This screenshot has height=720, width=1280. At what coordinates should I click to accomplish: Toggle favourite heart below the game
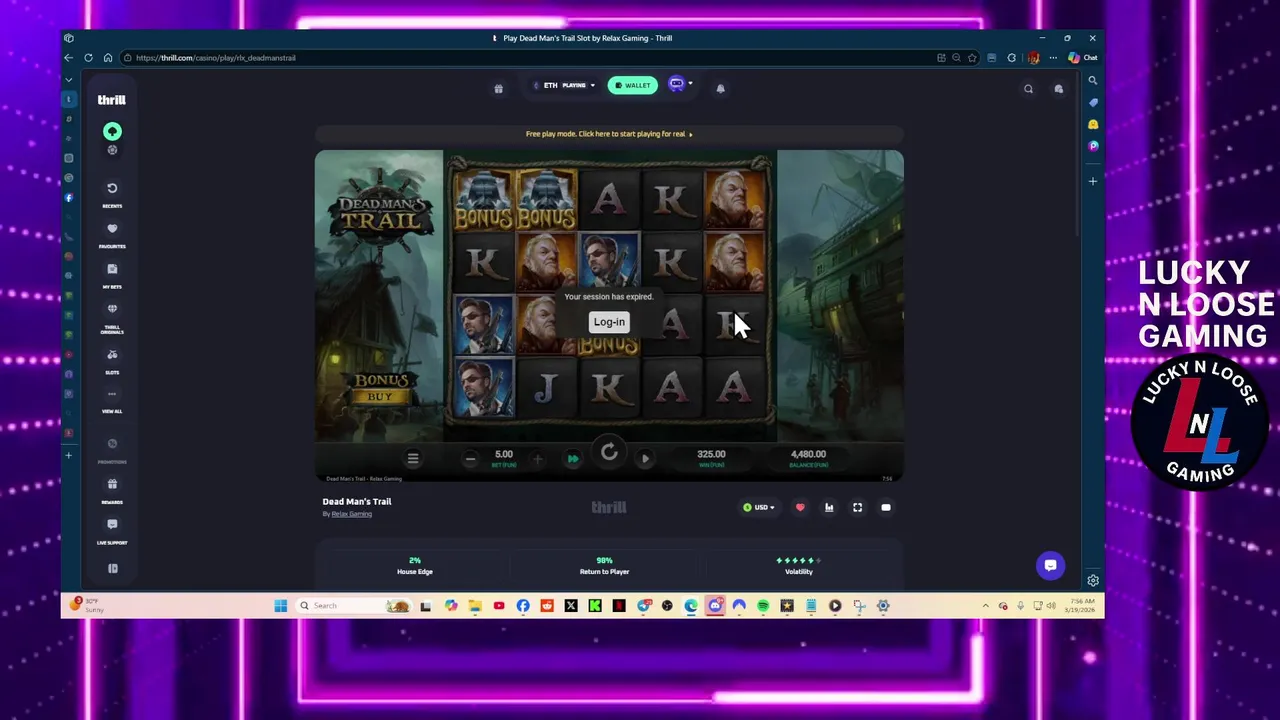click(800, 508)
